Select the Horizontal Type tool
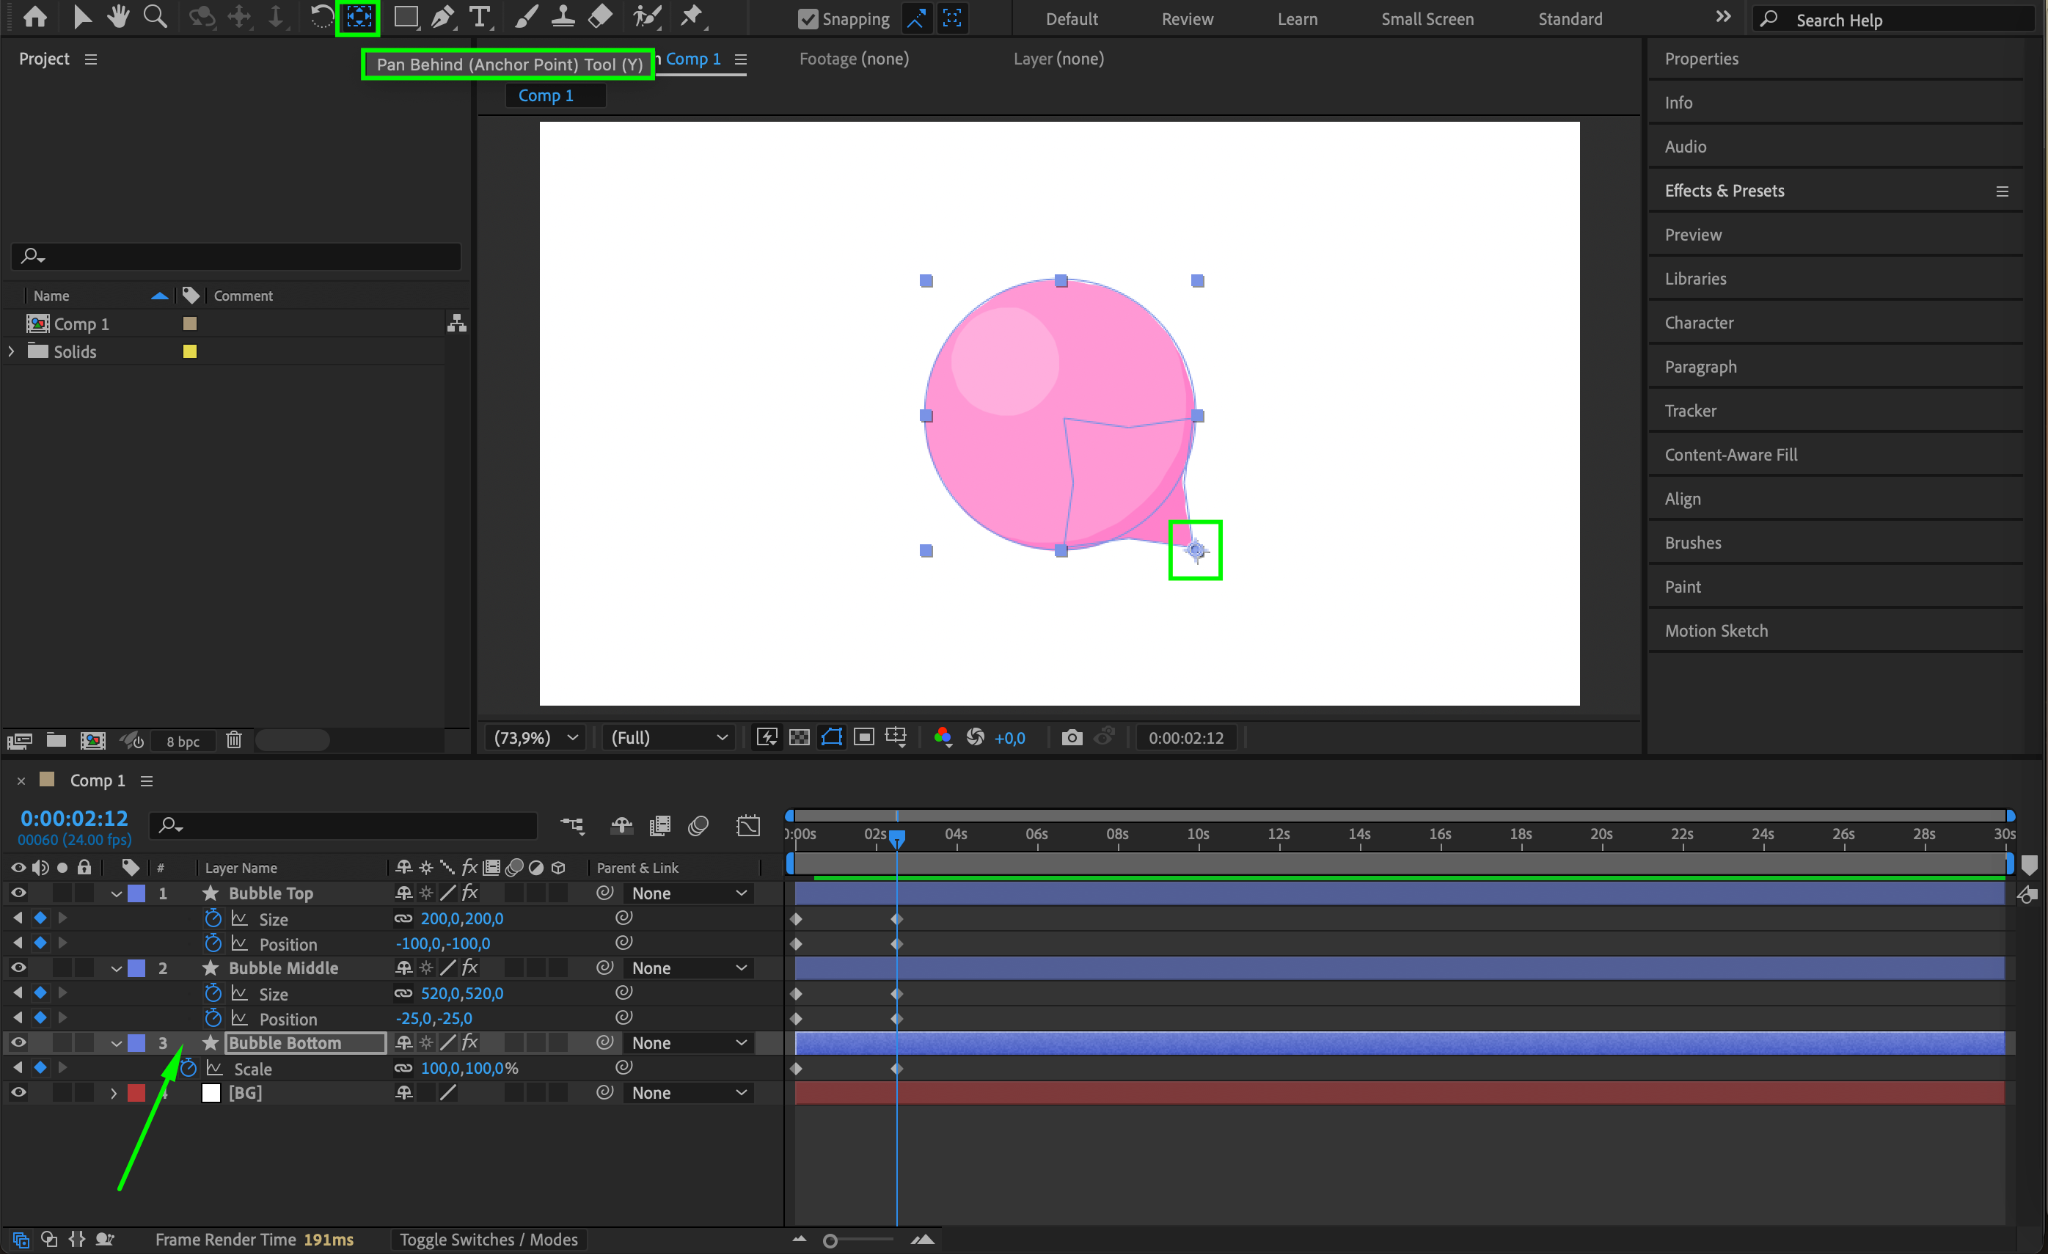Viewport: 2048px width, 1254px height. pos(480,17)
